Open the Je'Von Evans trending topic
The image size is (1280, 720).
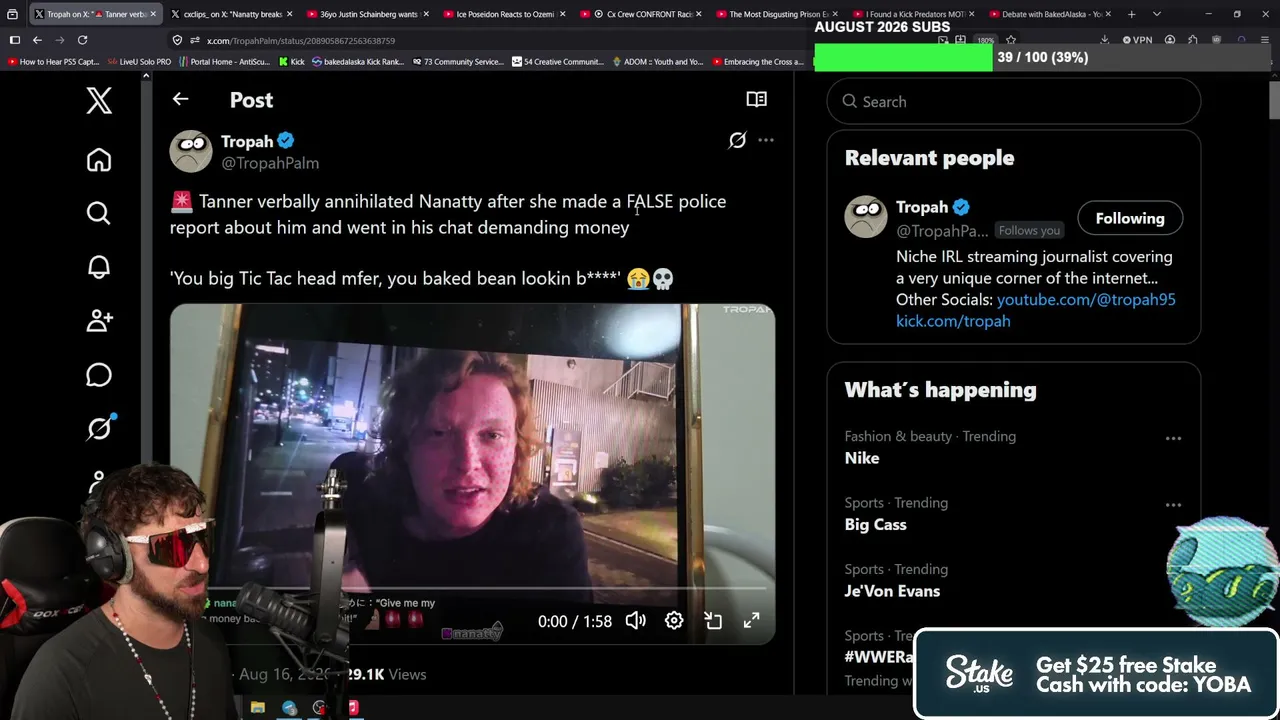892,591
